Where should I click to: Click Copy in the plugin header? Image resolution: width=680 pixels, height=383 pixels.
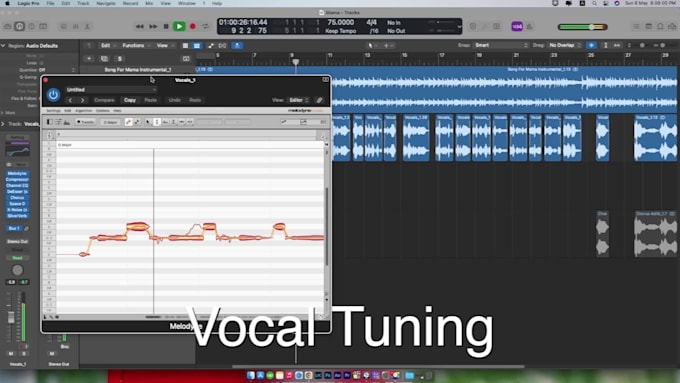coord(130,100)
